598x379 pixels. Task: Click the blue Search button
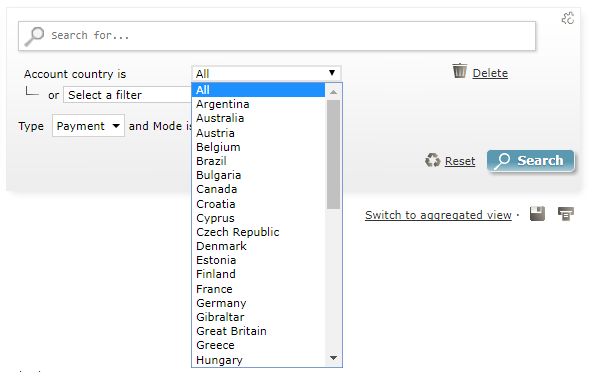click(x=530, y=161)
